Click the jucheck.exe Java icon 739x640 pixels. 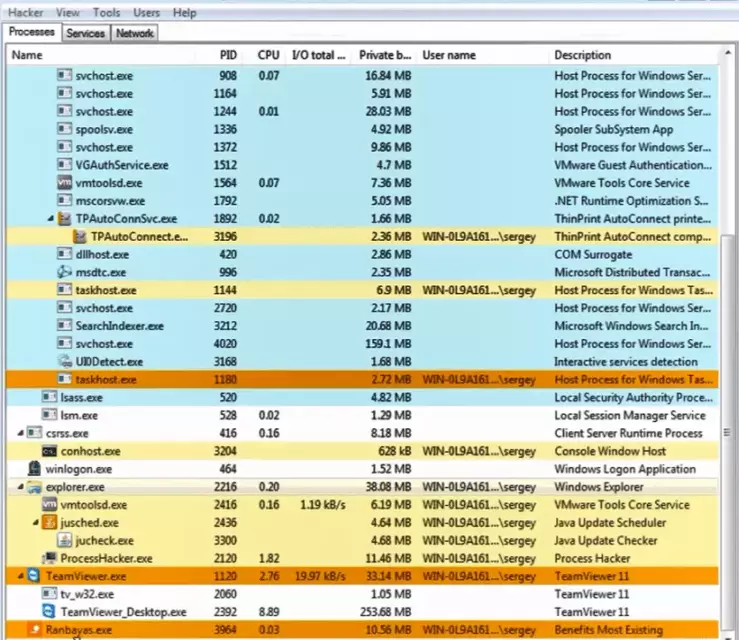pos(65,541)
